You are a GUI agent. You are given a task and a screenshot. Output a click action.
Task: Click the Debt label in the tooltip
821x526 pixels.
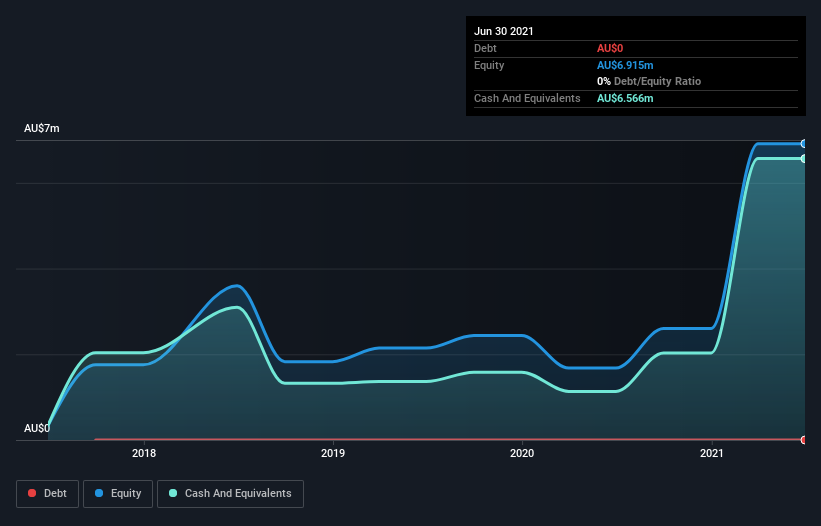(x=485, y=48)
